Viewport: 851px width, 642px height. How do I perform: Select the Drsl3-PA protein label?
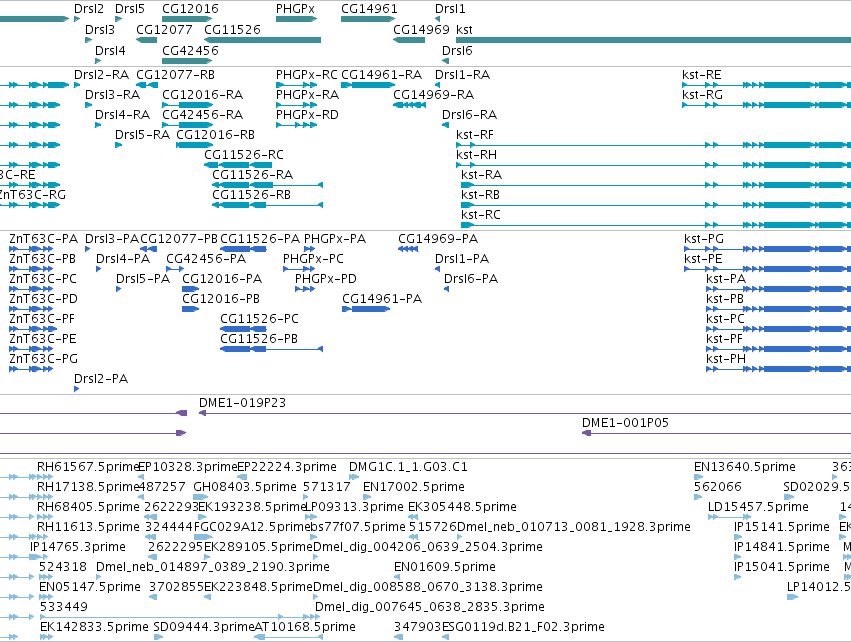tap(112, 239)
